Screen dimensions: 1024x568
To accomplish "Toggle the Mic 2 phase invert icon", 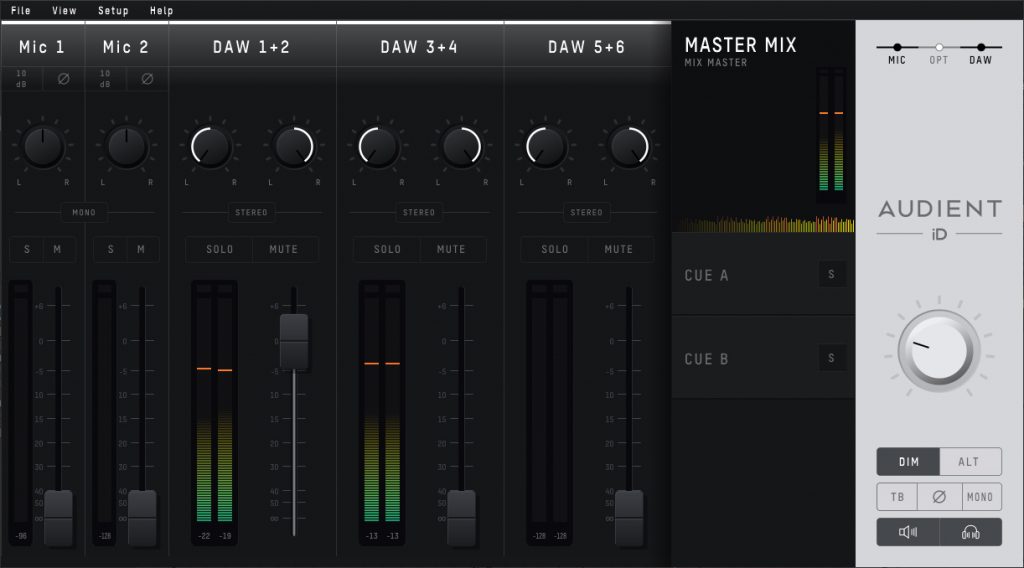I will pos(147,78).
